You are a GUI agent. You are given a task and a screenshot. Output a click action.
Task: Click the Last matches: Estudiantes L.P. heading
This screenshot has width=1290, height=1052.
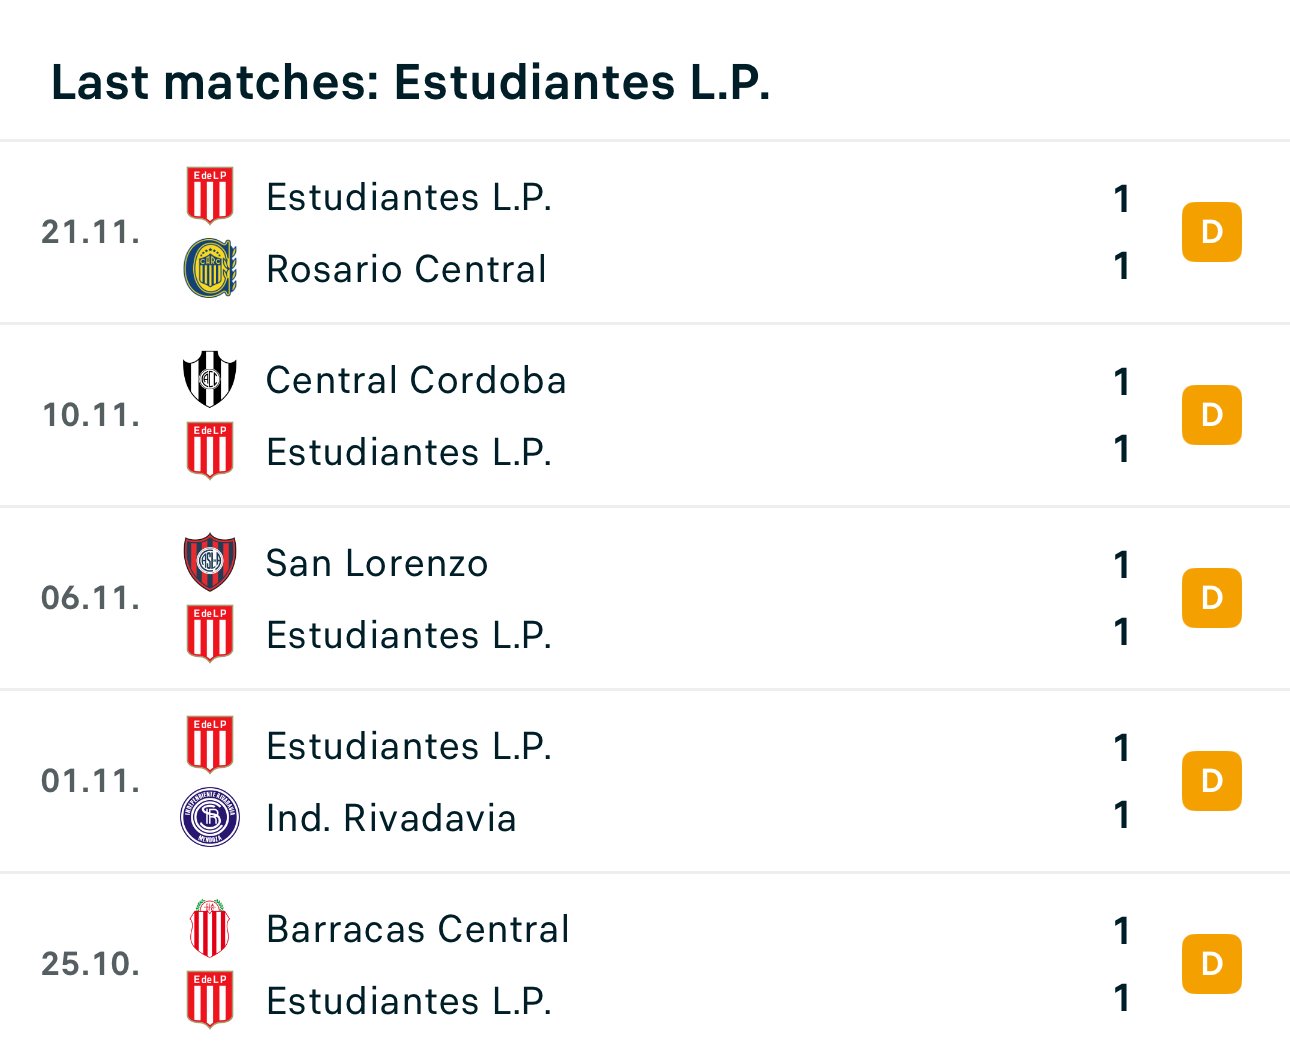click(x=410, y=82)
